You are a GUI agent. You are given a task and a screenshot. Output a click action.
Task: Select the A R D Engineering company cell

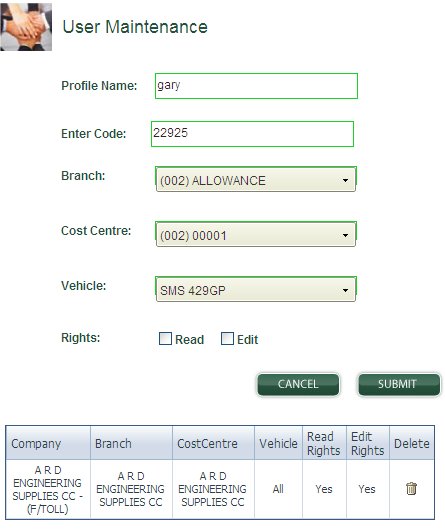tap(48, 489)
